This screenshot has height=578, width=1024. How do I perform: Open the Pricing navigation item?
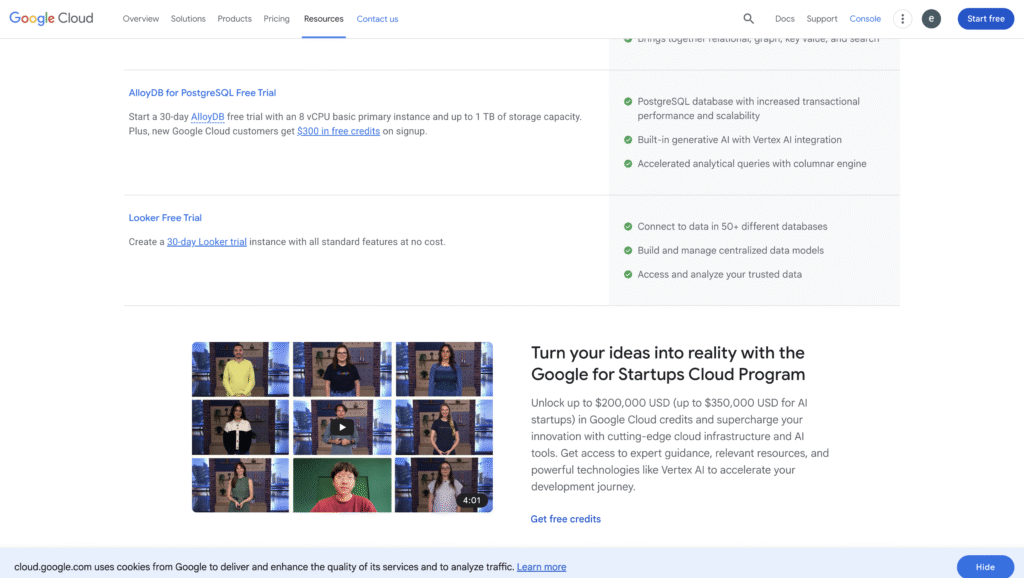click(x=277, y=19)
